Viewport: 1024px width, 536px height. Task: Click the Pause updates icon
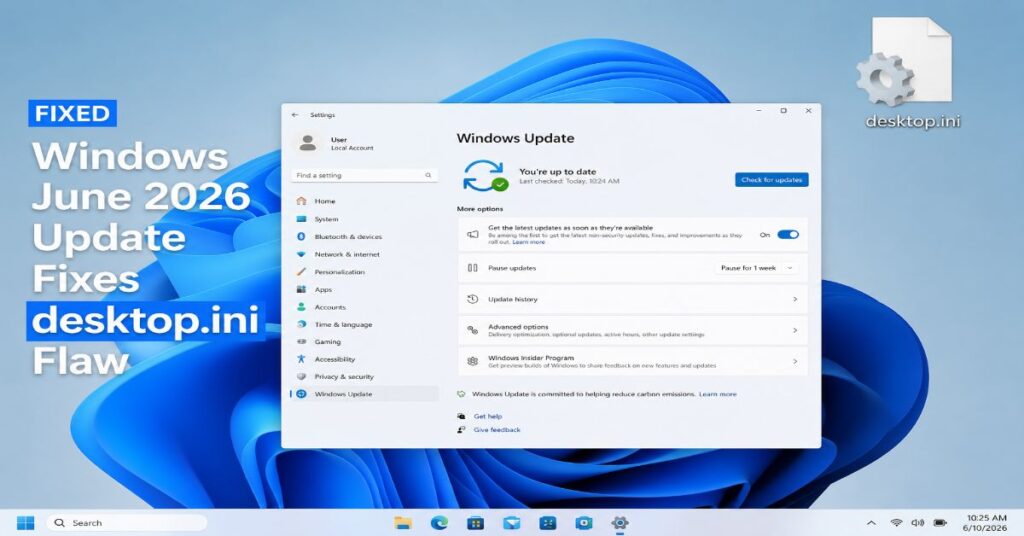click(472, 268)
